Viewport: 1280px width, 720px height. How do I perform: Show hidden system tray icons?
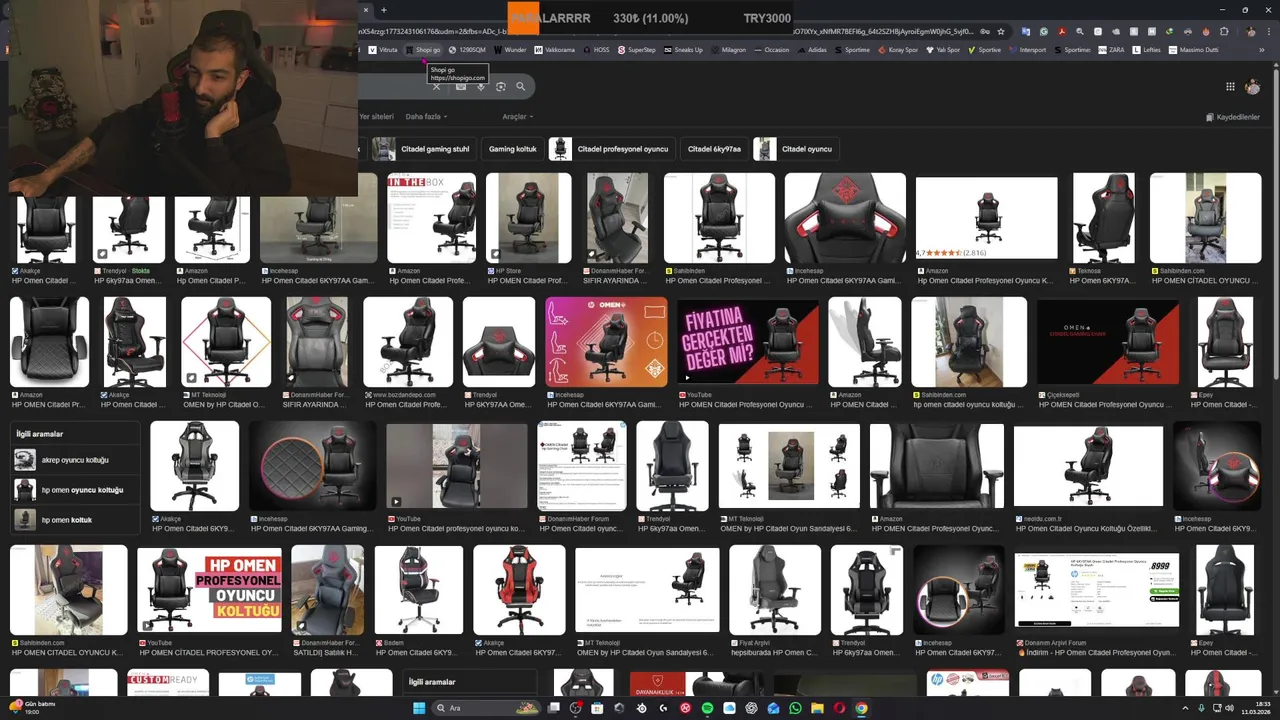click(x=1185, y=708)
